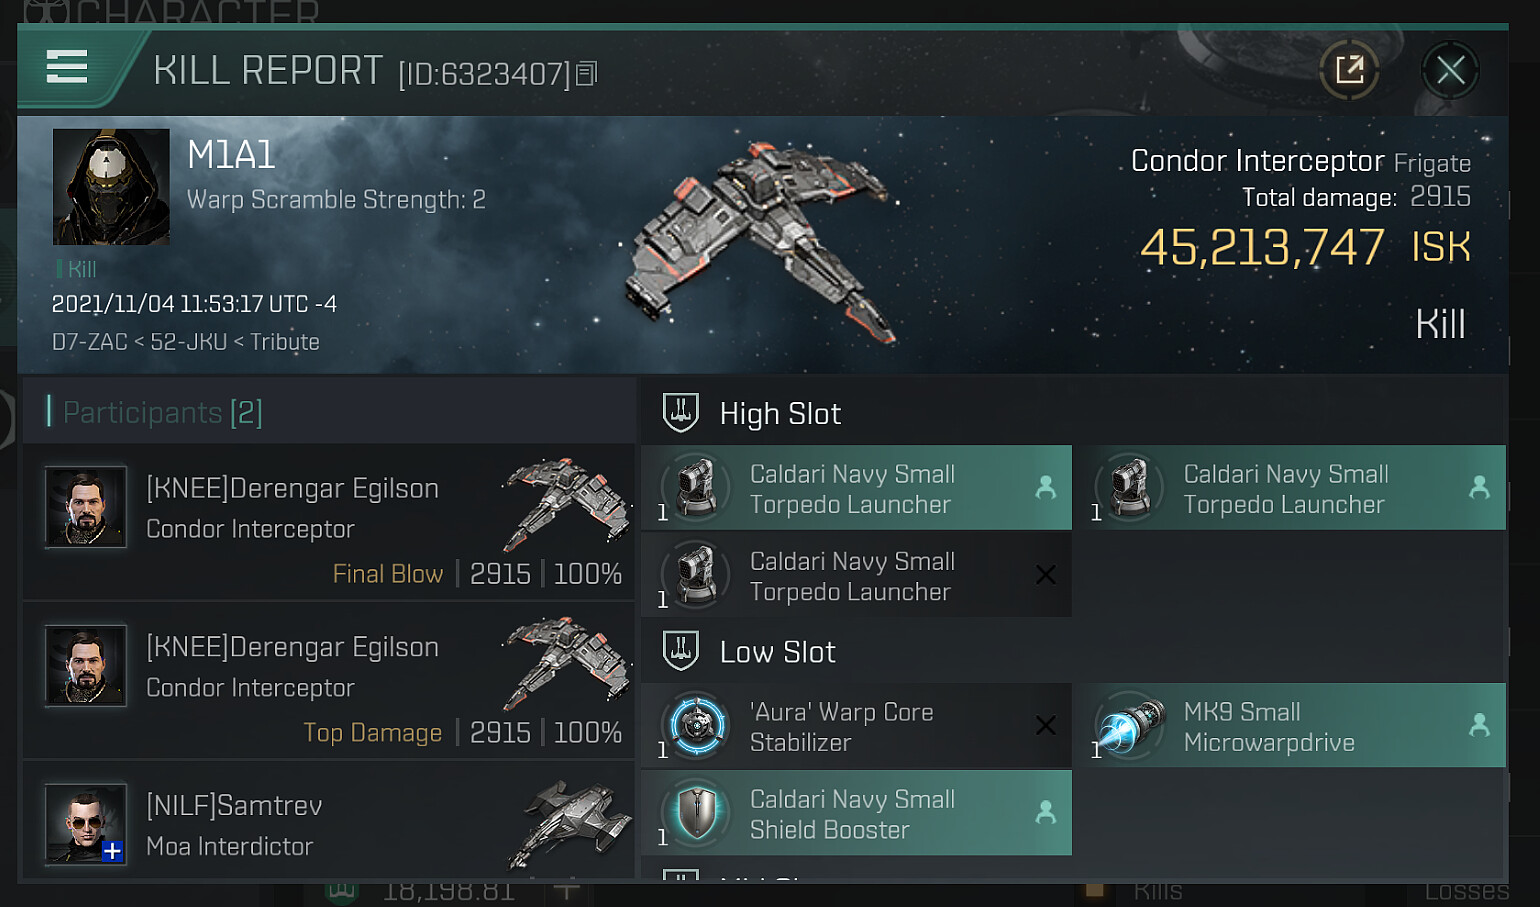The image size is (1540, 907).
Task: Collapse the Low Slot section header
Action: pos(777,652)
